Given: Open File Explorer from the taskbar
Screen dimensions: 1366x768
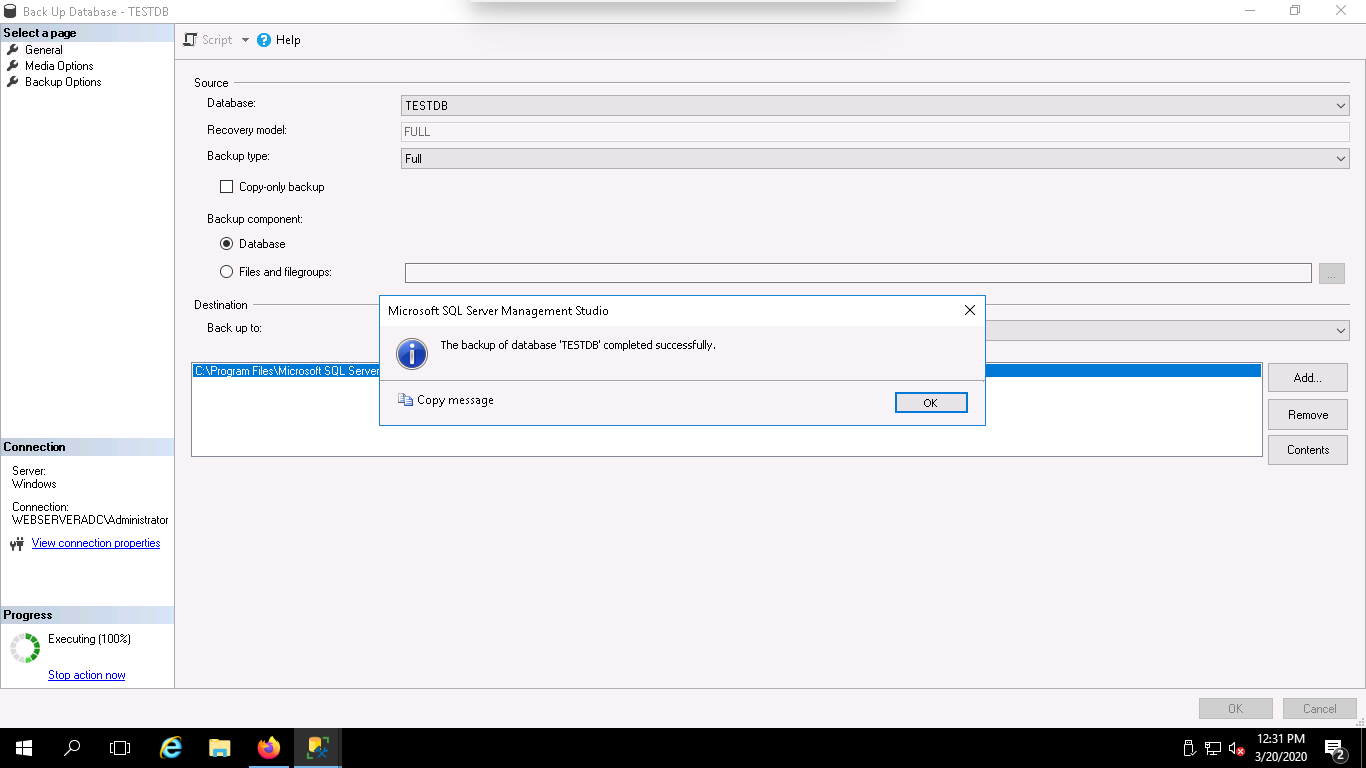Looking at the screenshot, I should point(220,748).
